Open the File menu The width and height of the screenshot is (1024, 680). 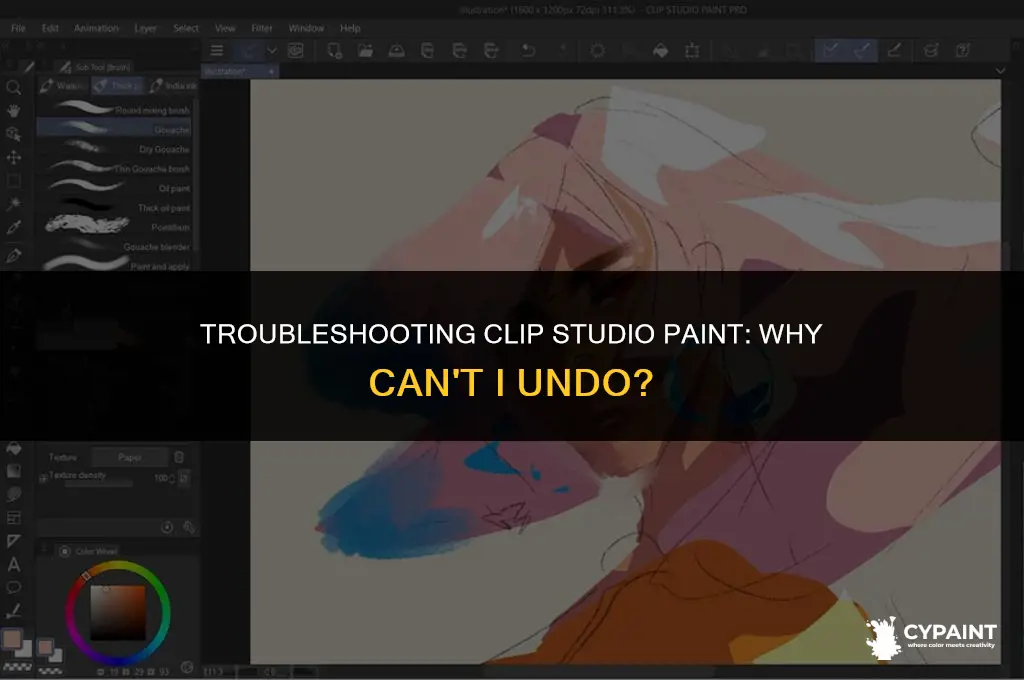pyautogui.click(x=18, y=28)
